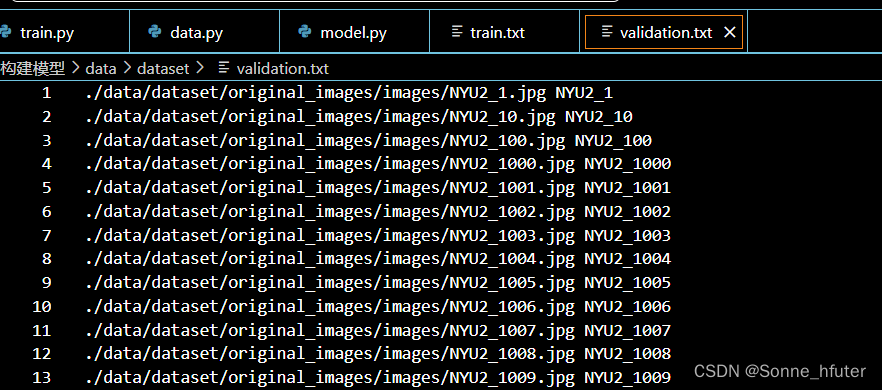882x390 pixels.
Task: Click the path ending NYU2_1001.jpg
Action: (x=330, y=187)
